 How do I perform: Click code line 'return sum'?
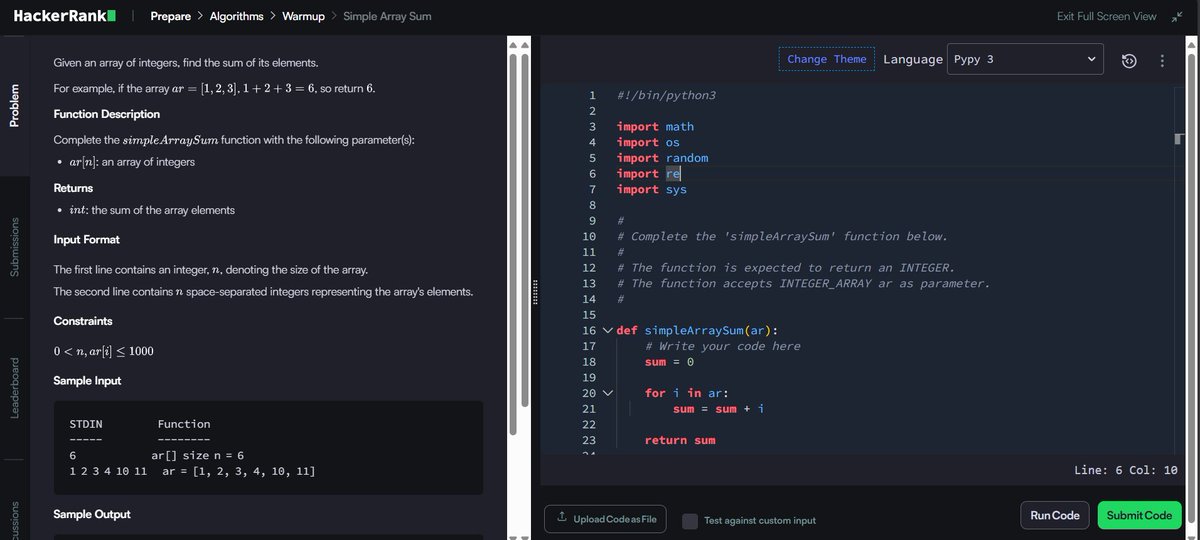click(680, 440)
